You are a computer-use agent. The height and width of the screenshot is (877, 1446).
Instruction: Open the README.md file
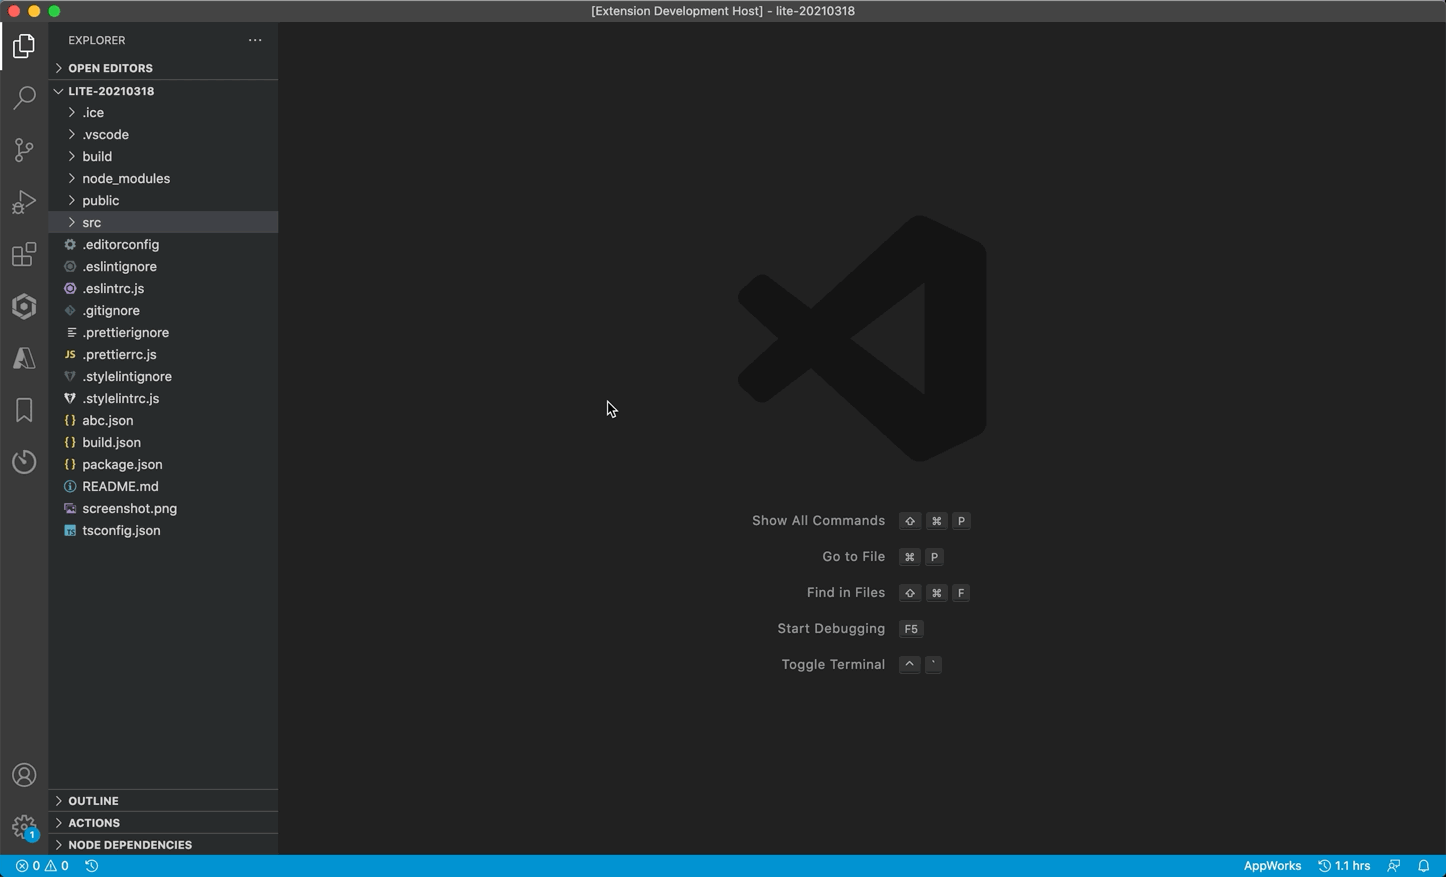coord(163,487)
